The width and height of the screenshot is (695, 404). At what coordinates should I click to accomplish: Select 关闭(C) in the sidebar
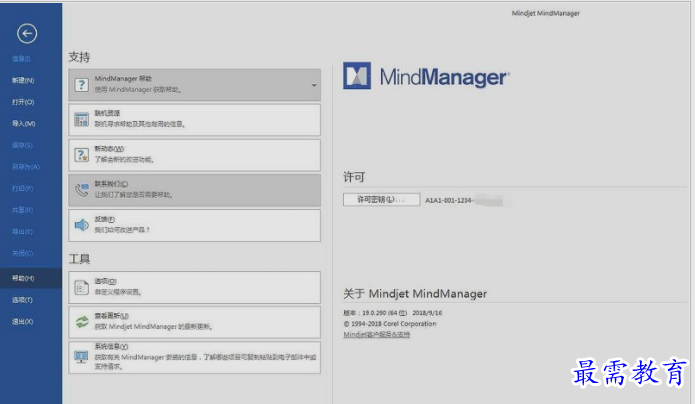coord(23,253)
